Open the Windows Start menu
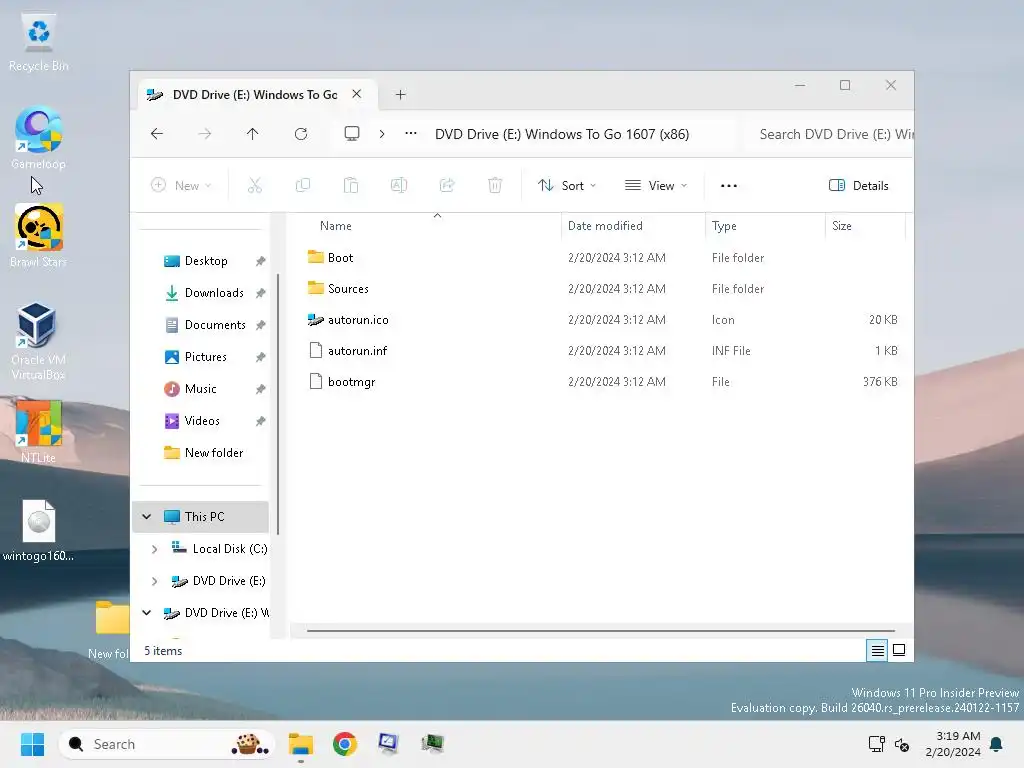 click(32, 744)
